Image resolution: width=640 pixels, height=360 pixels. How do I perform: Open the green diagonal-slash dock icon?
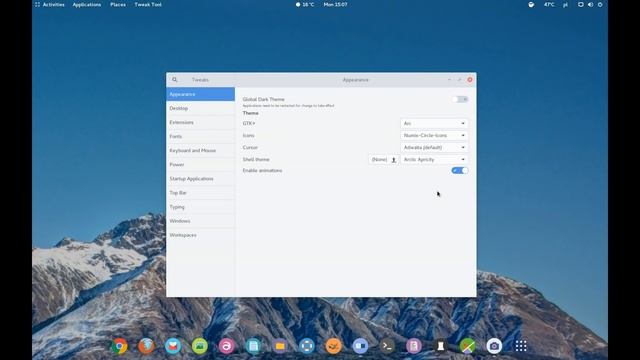467,346
